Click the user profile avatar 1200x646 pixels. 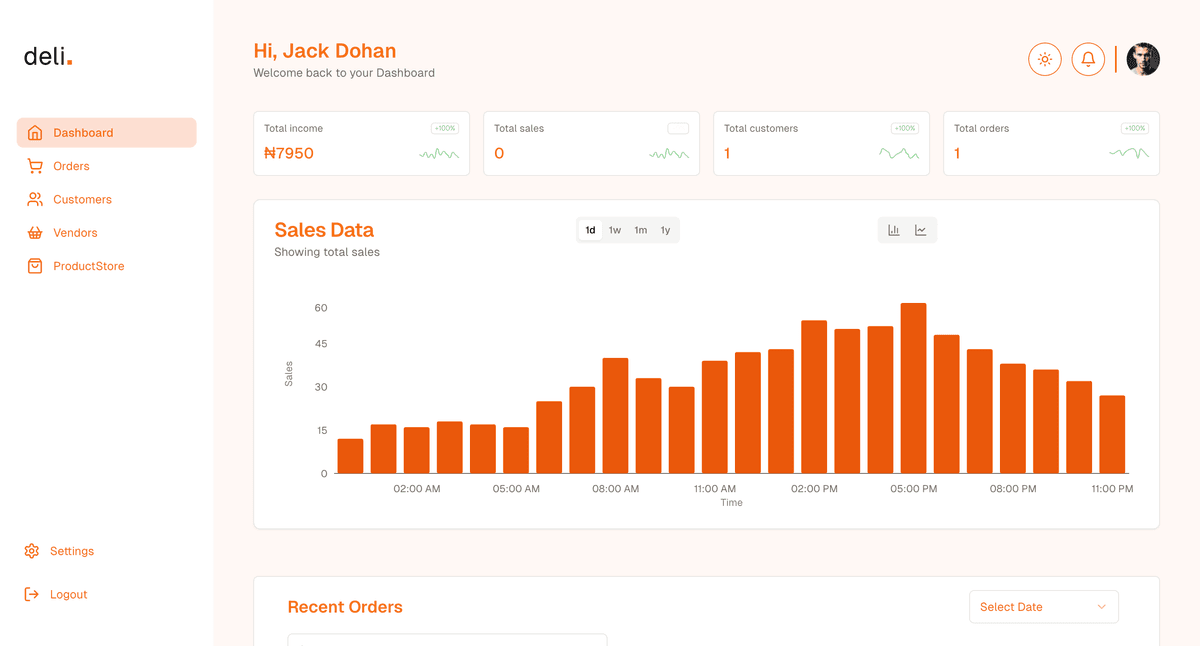click(1143, 59)
